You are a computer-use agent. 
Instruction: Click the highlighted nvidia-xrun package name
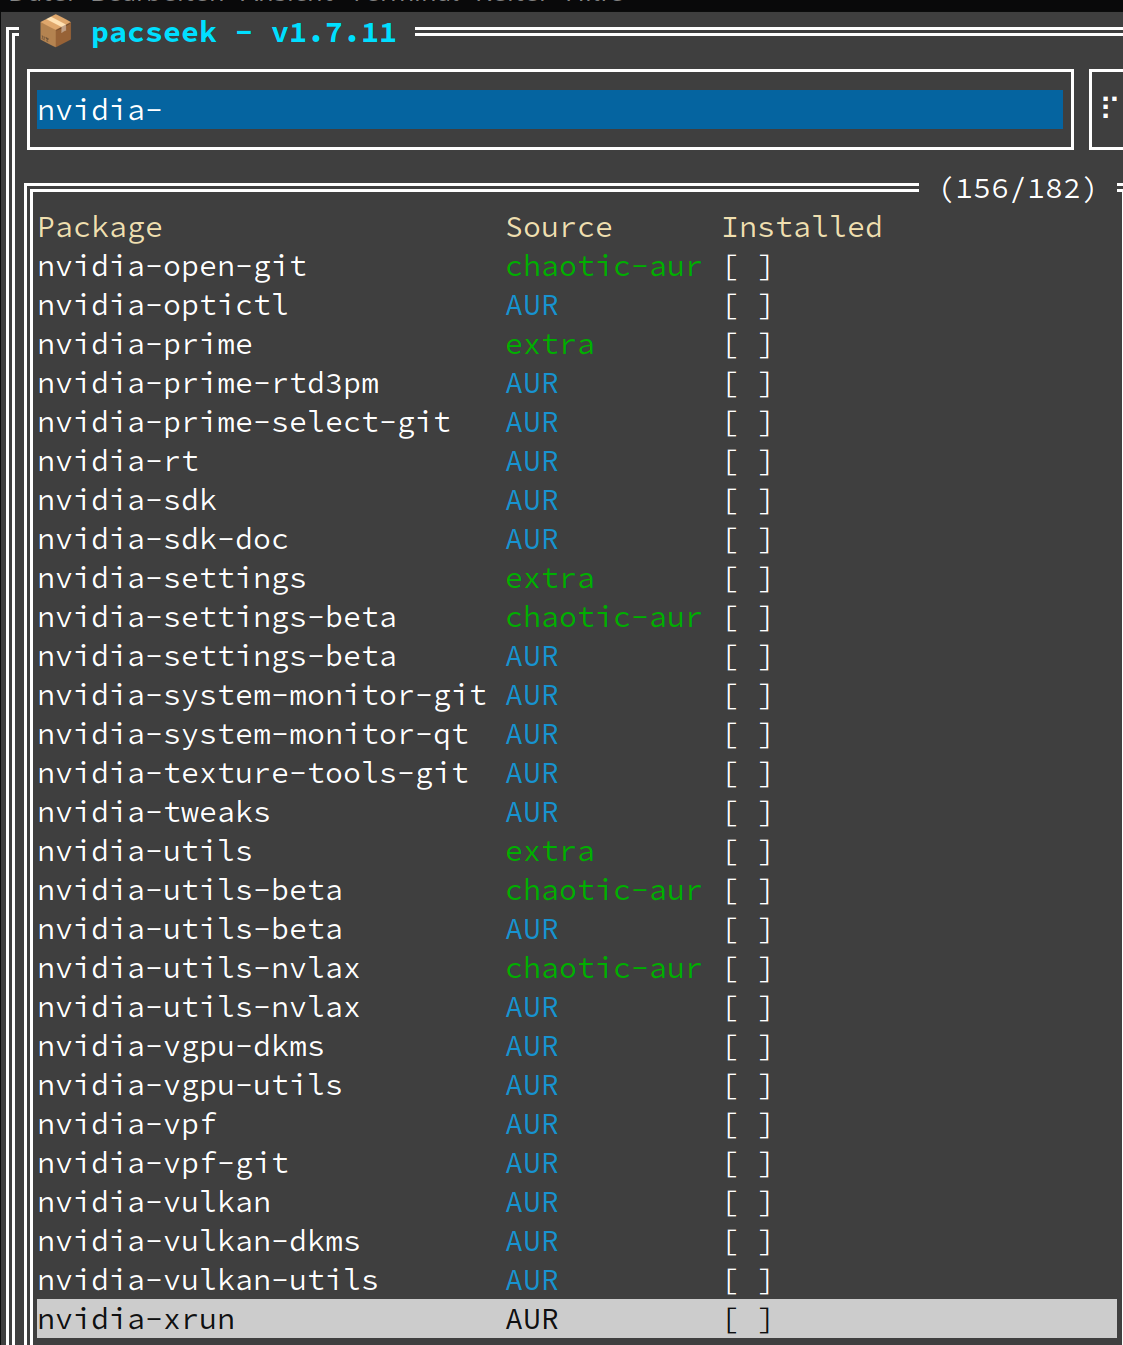(136, 1320)
